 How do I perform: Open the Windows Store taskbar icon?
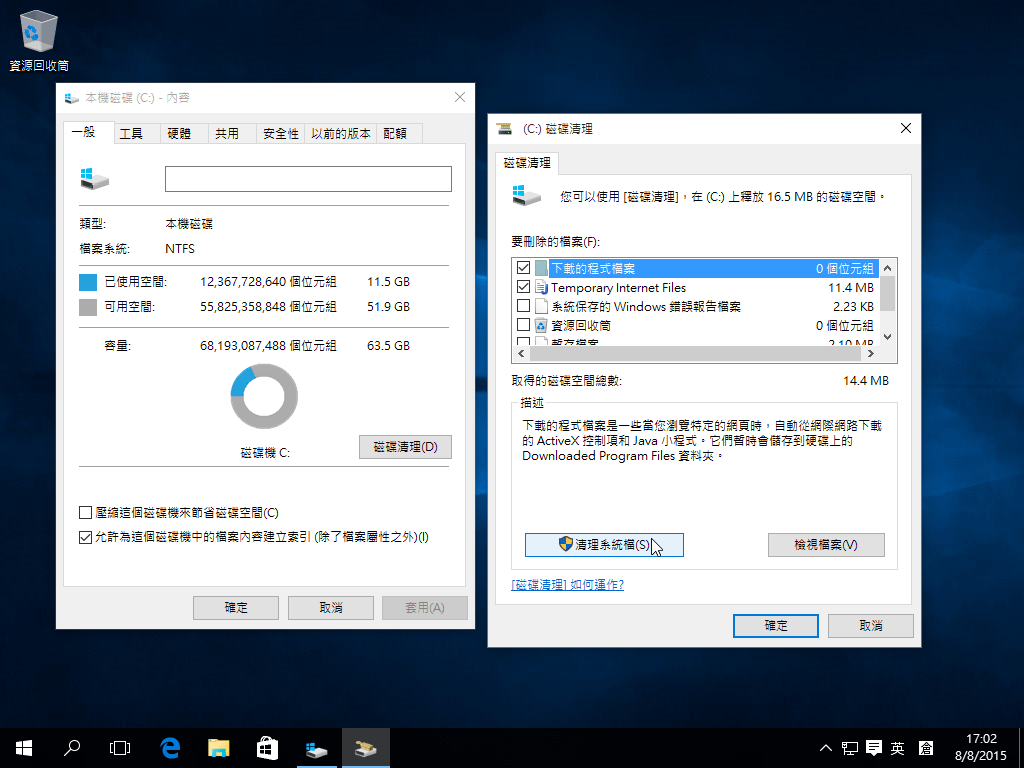[266, 748]
